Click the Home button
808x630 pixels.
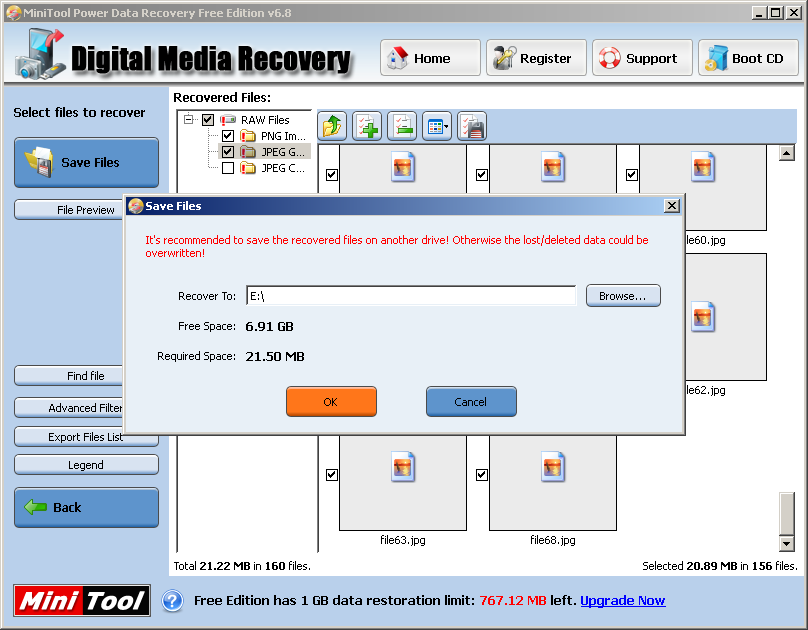pyautogui.click(x=430, y=58)
